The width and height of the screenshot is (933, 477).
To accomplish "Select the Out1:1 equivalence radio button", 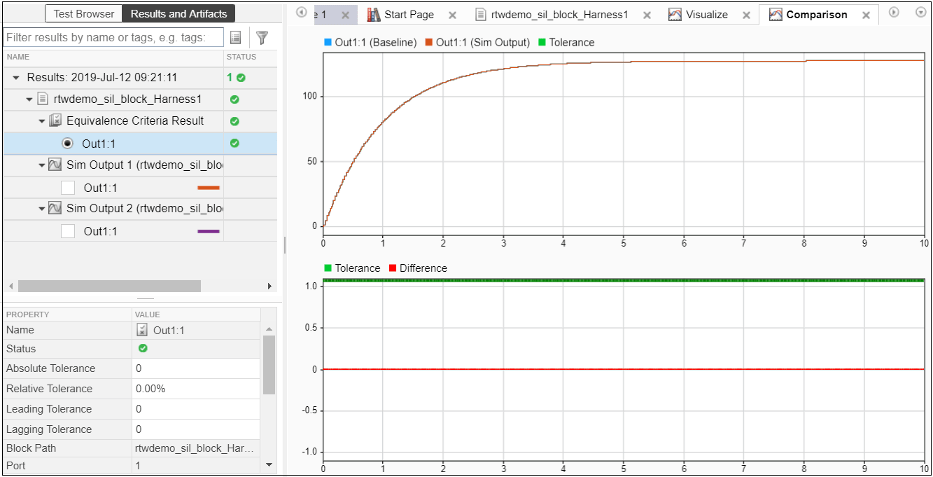I will coord(67,143).
